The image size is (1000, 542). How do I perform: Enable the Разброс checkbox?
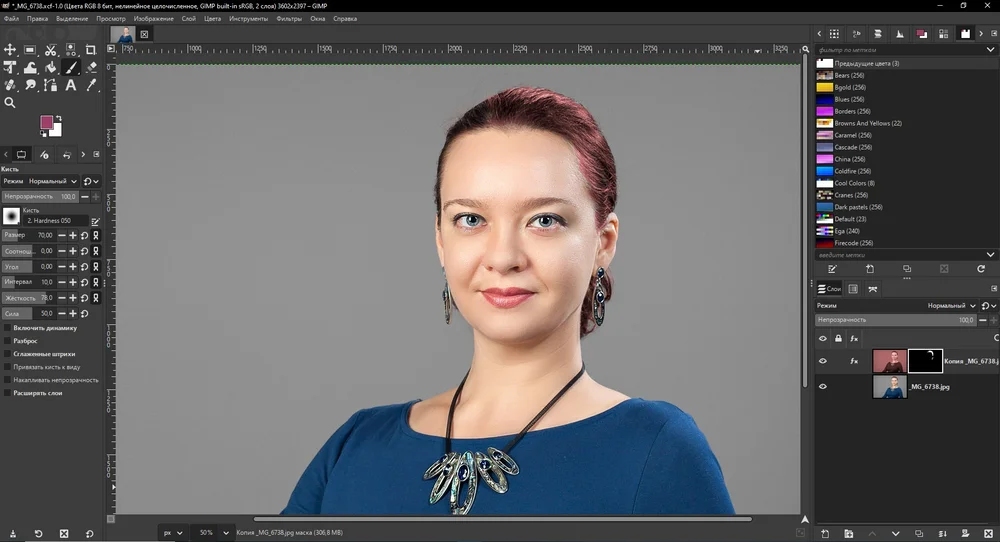[x=8, y=341]
